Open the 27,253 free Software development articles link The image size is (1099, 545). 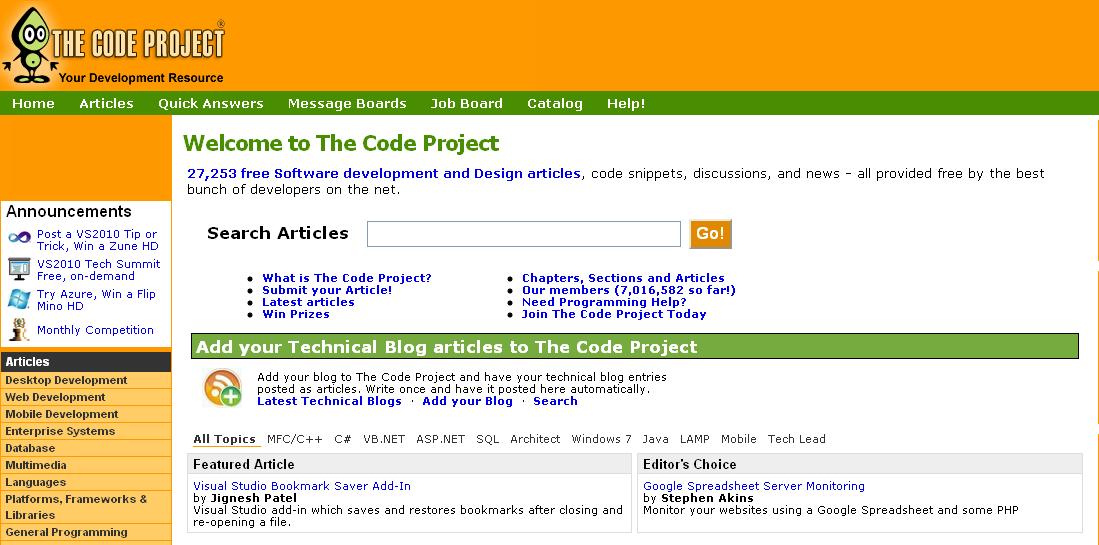(383, 173)
